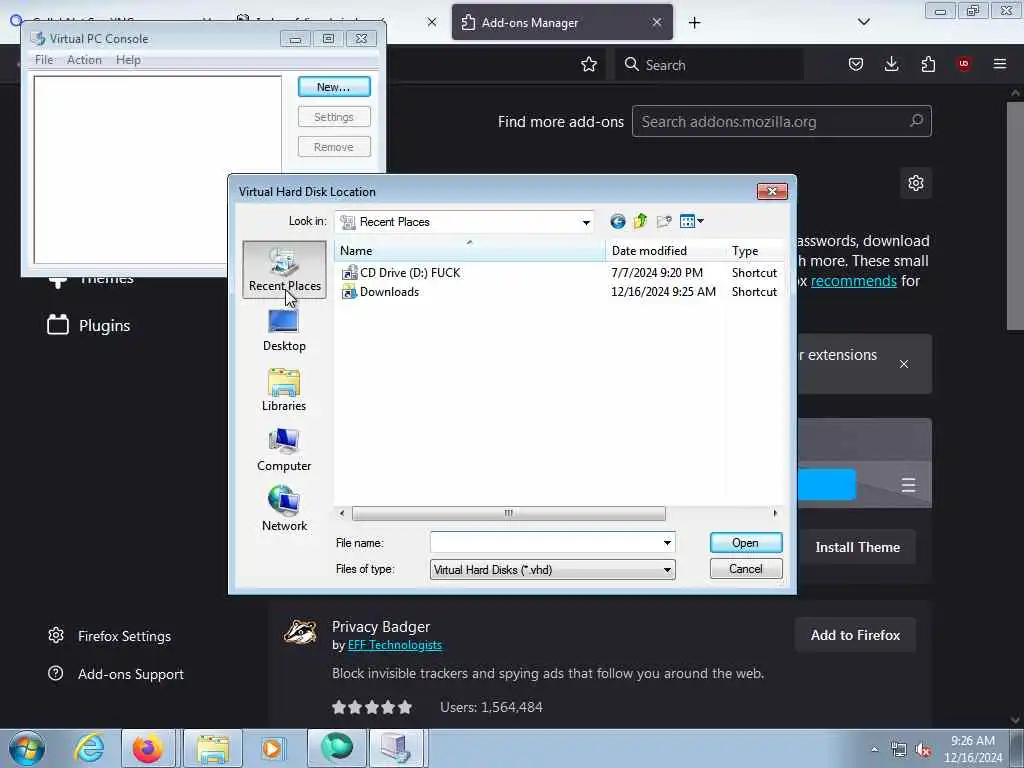
Task: Open the Pocket save icon
Action: coord(856,65)
